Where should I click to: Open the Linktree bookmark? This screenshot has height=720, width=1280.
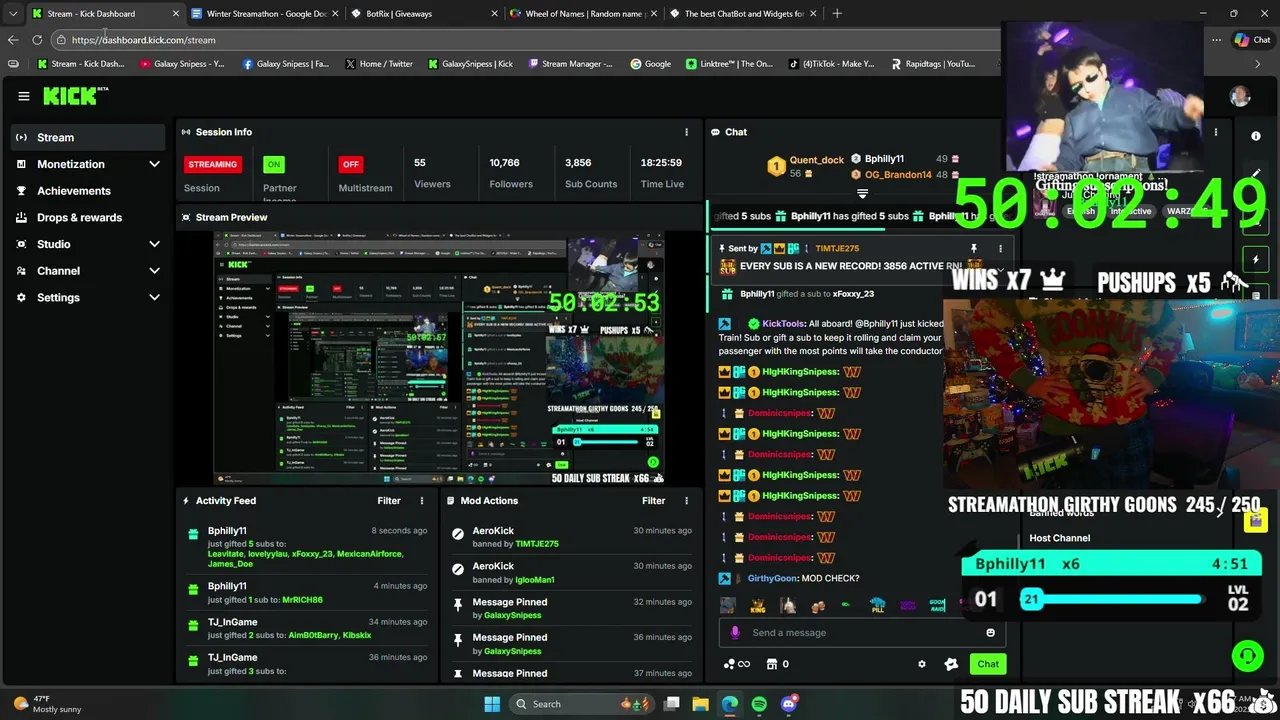pos(729,64)
